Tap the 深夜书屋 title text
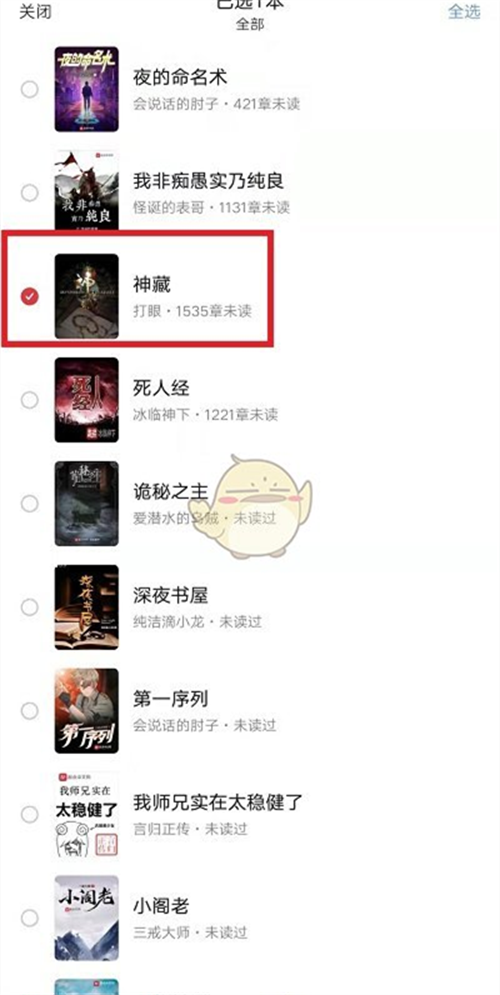Image resolution: width=500 pixels, height=995 pixels. [x=171, y=595]
